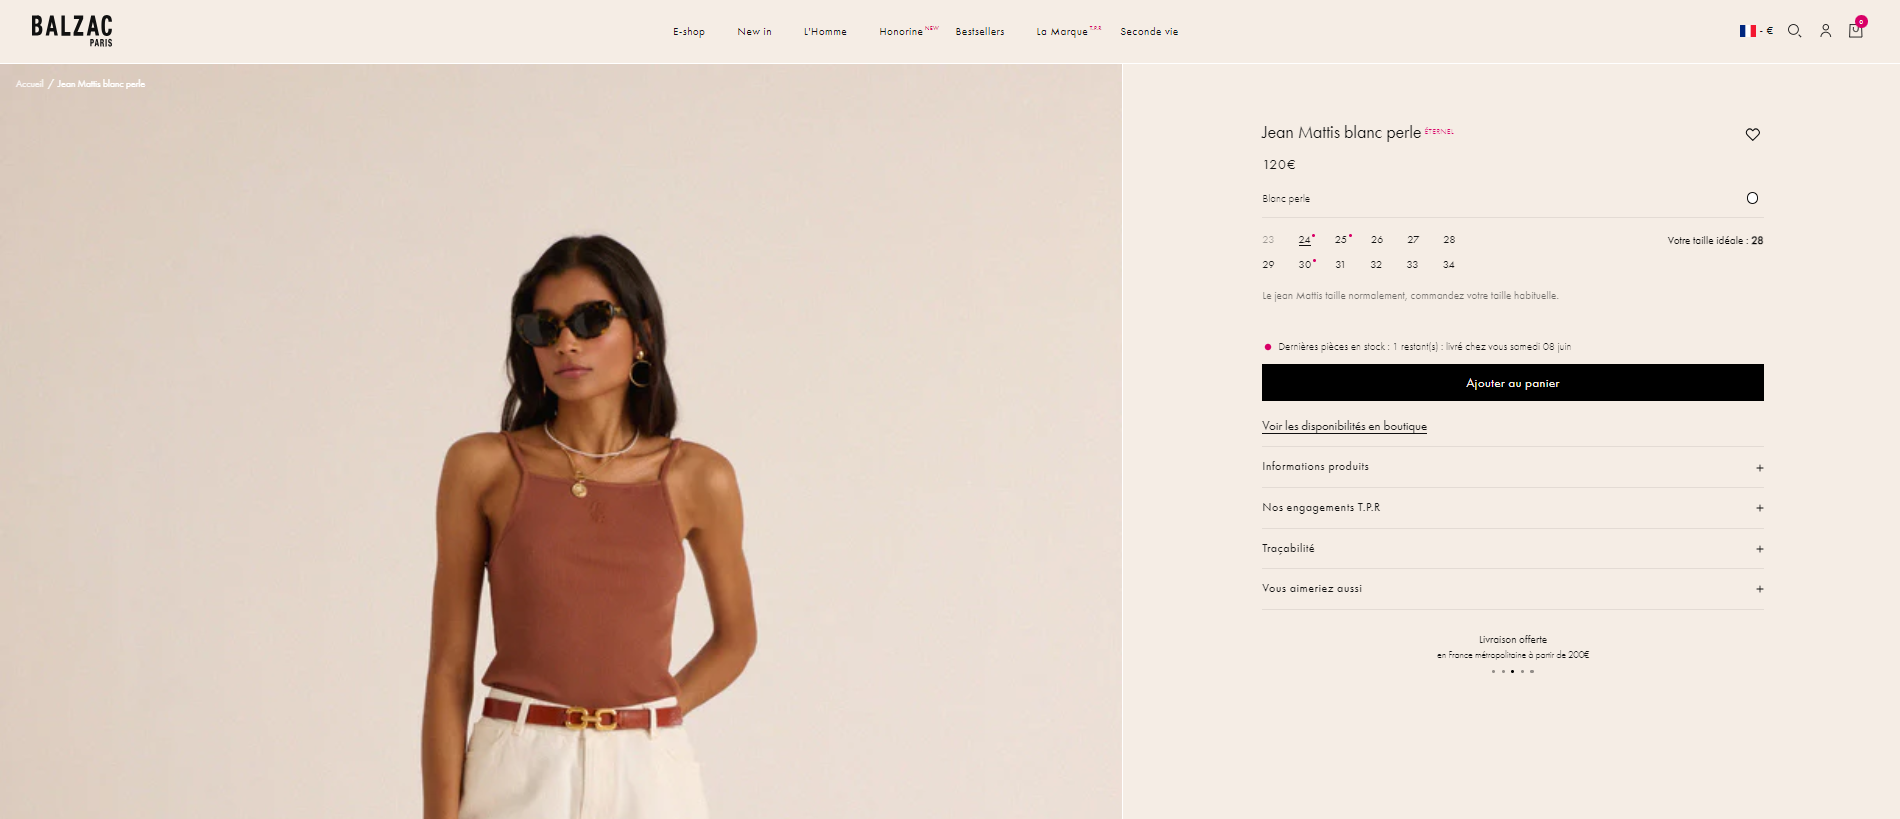This screenshot has width=1900, height=819.
Task: Click the French flag currency selector
Action: point(1756,31)
